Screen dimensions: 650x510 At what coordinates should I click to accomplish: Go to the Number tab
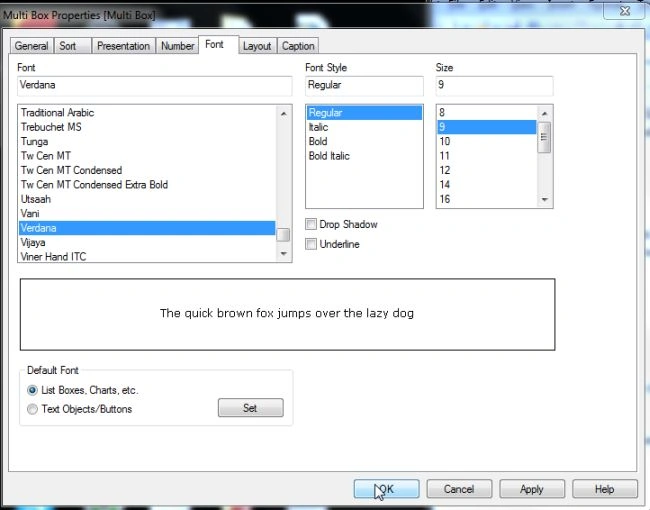[x=177, y=46]
